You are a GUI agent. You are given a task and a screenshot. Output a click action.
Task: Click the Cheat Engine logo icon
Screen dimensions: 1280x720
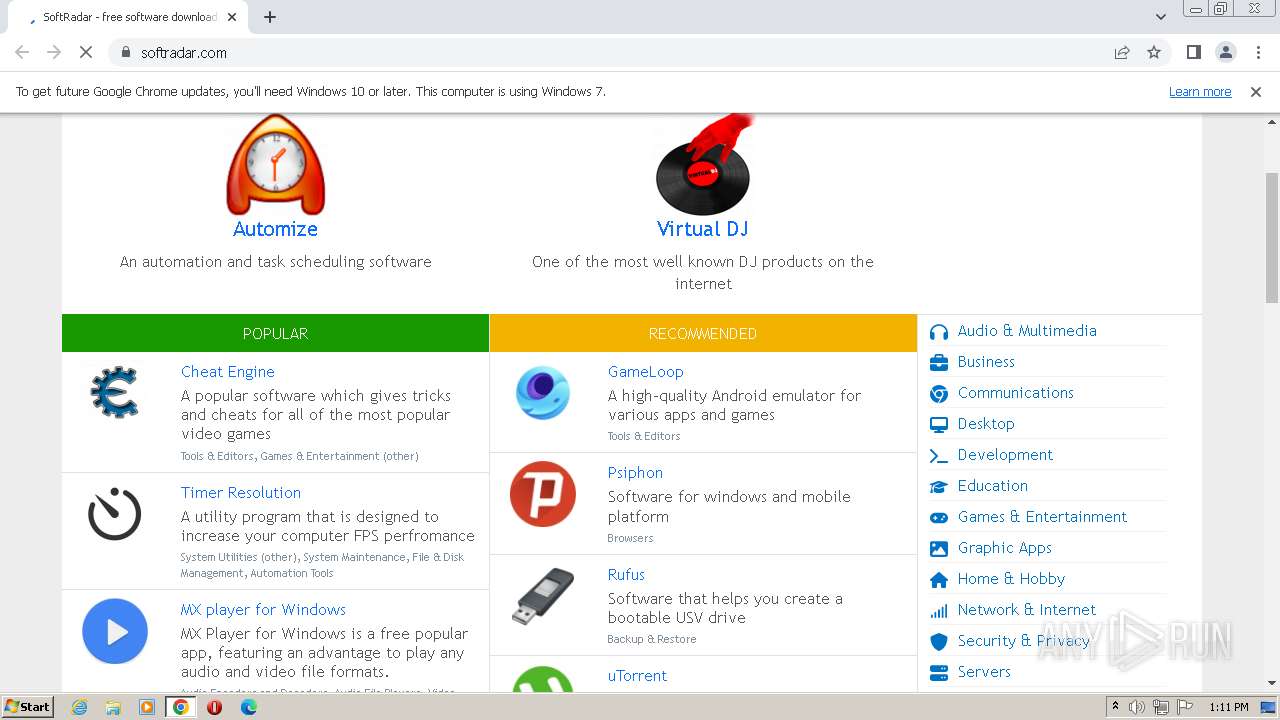click(115, 392)
